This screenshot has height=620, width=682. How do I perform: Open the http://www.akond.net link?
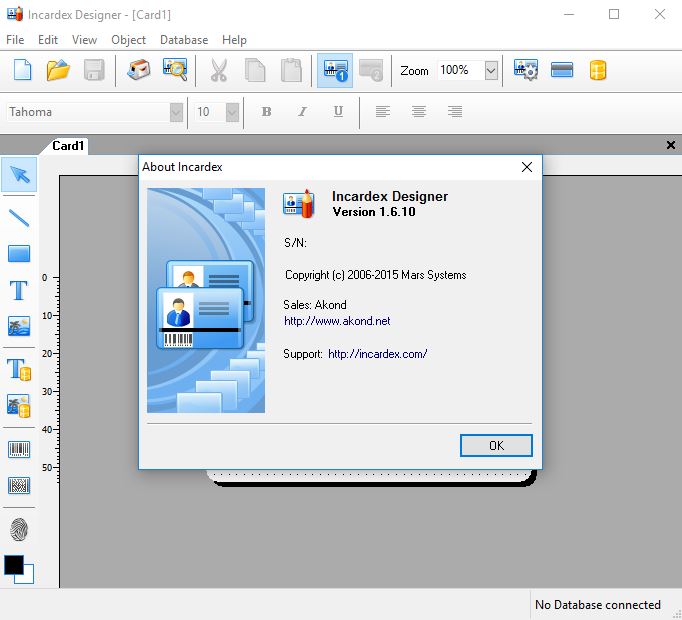(337, 321)
